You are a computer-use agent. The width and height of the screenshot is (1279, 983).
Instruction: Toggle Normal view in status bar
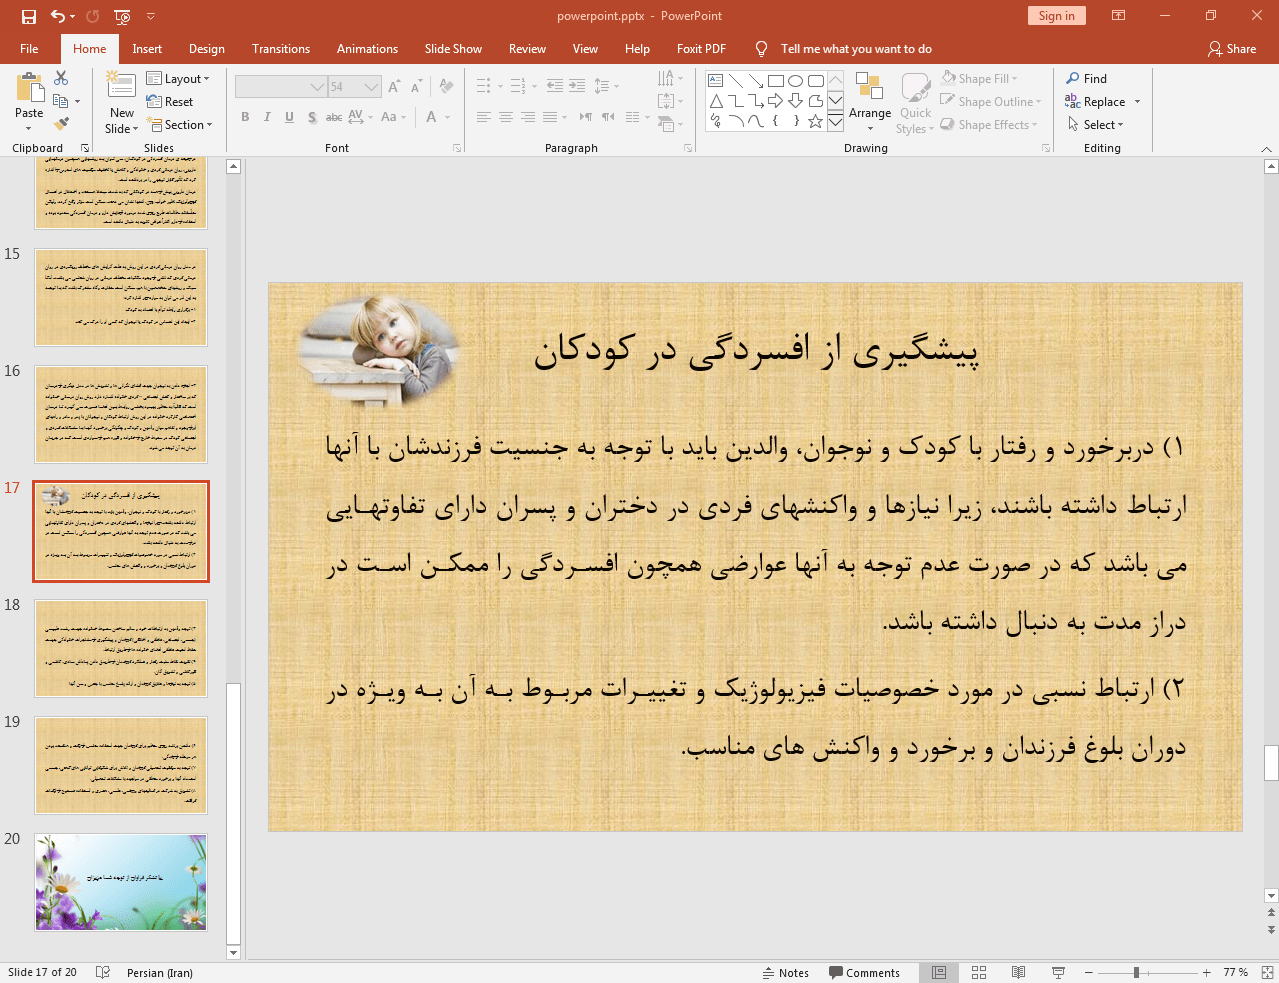(939, 972)
